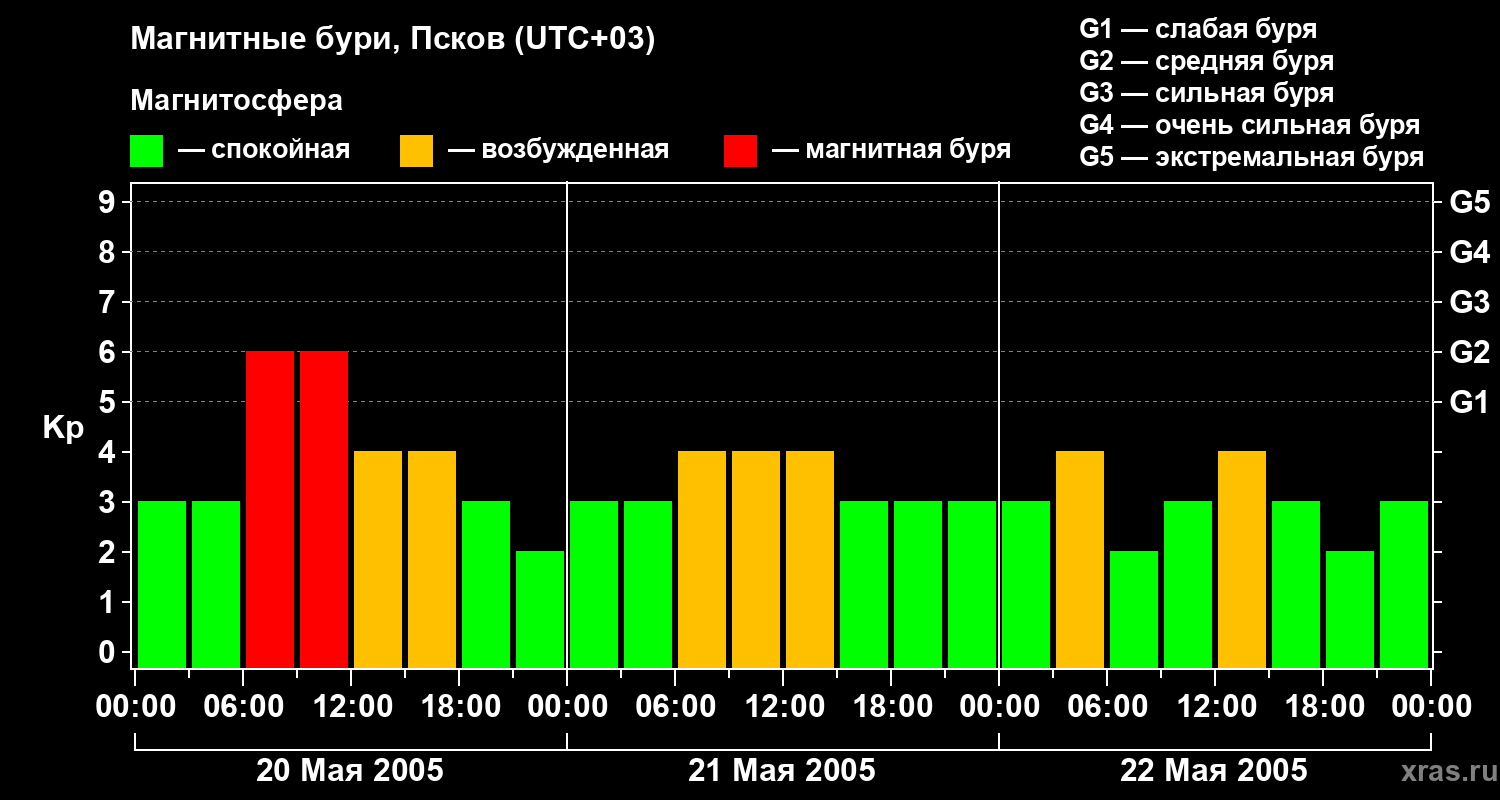Click the second red Kp 6 bar

coord(324,509)
